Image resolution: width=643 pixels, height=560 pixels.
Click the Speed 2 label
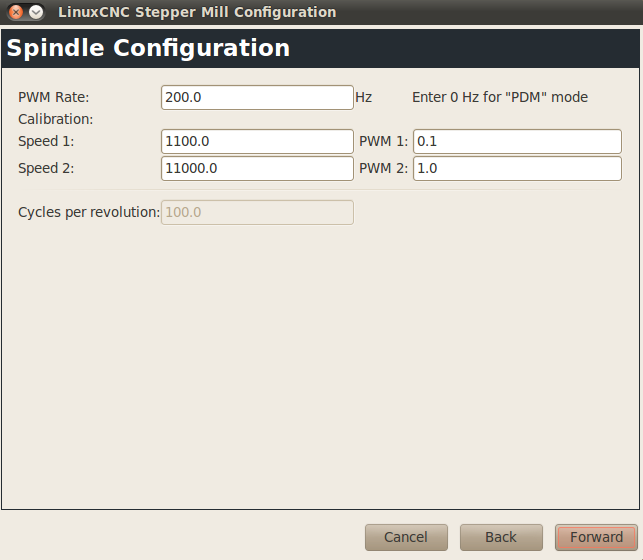(x=46, y=168)
